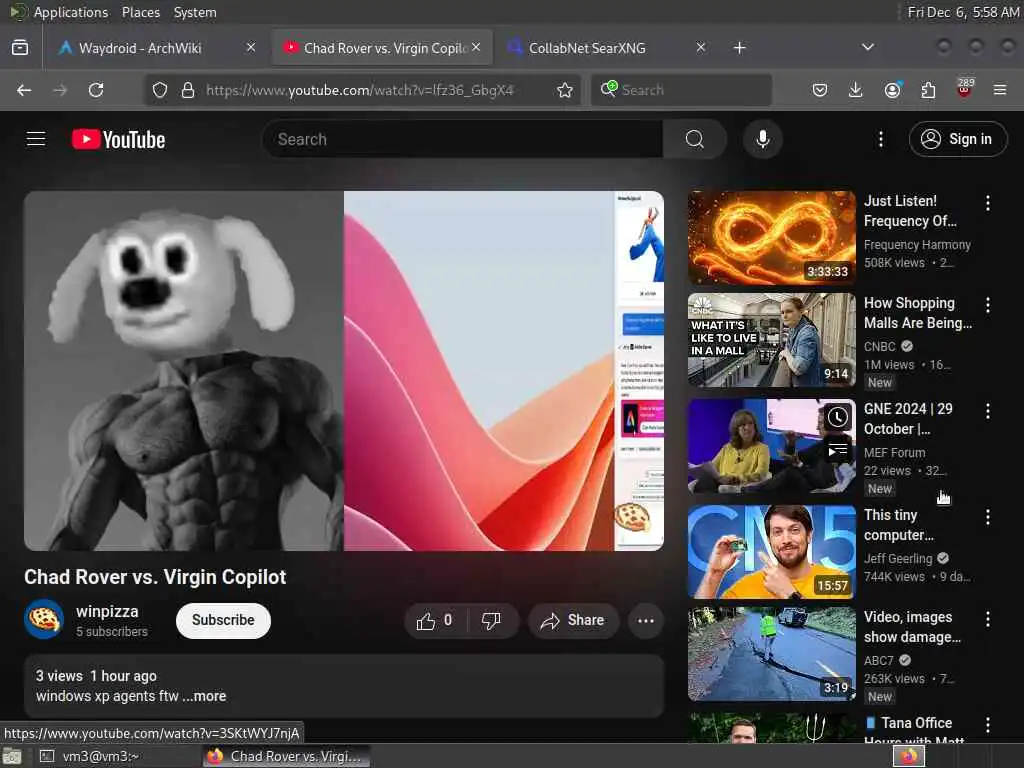The height and width of the screenshot is (768, 1024).
Task: Open more actions ellipsis beside Share
Action: pyautogui.click(x=646, y=620)
